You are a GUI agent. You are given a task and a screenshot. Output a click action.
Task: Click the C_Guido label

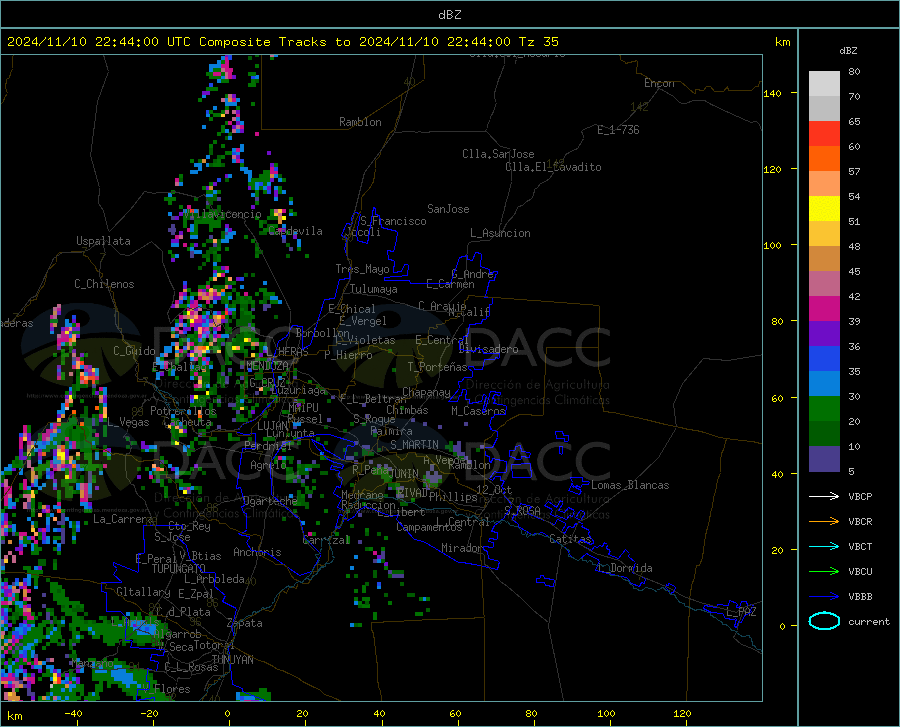pyautogui.click(x=134, y=351)
